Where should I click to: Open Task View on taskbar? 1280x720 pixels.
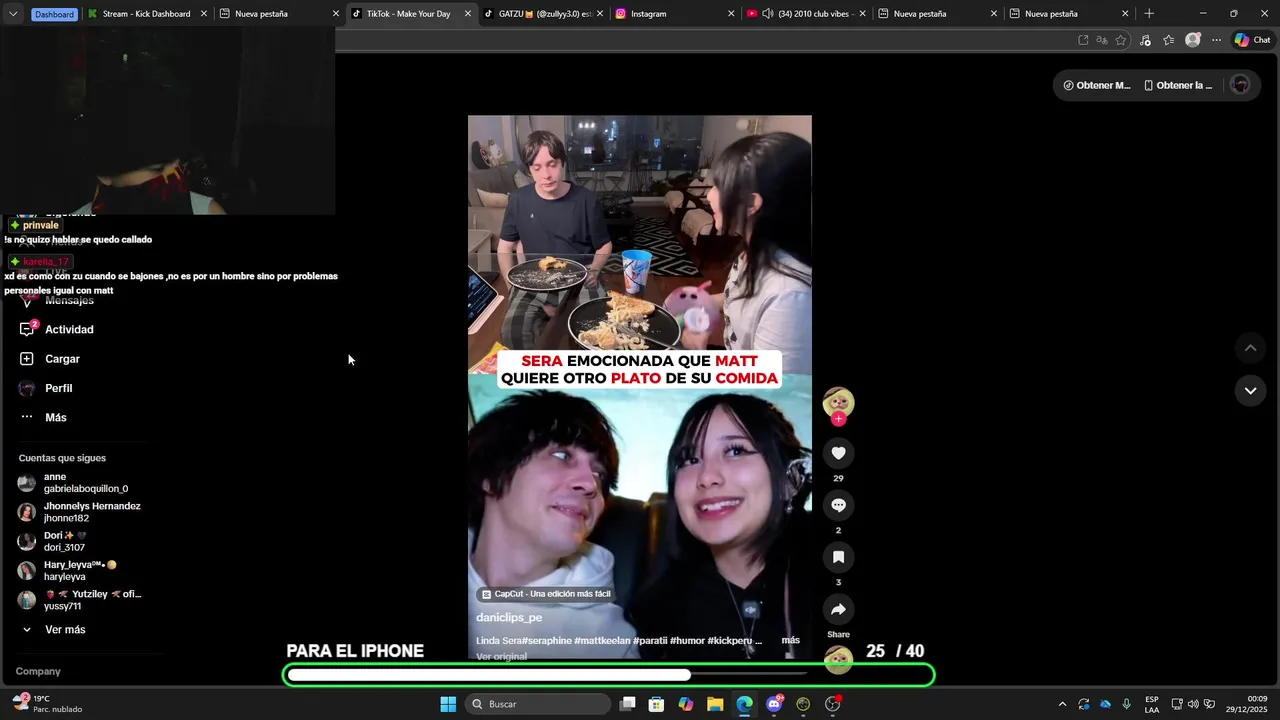(x=627, y=704)
